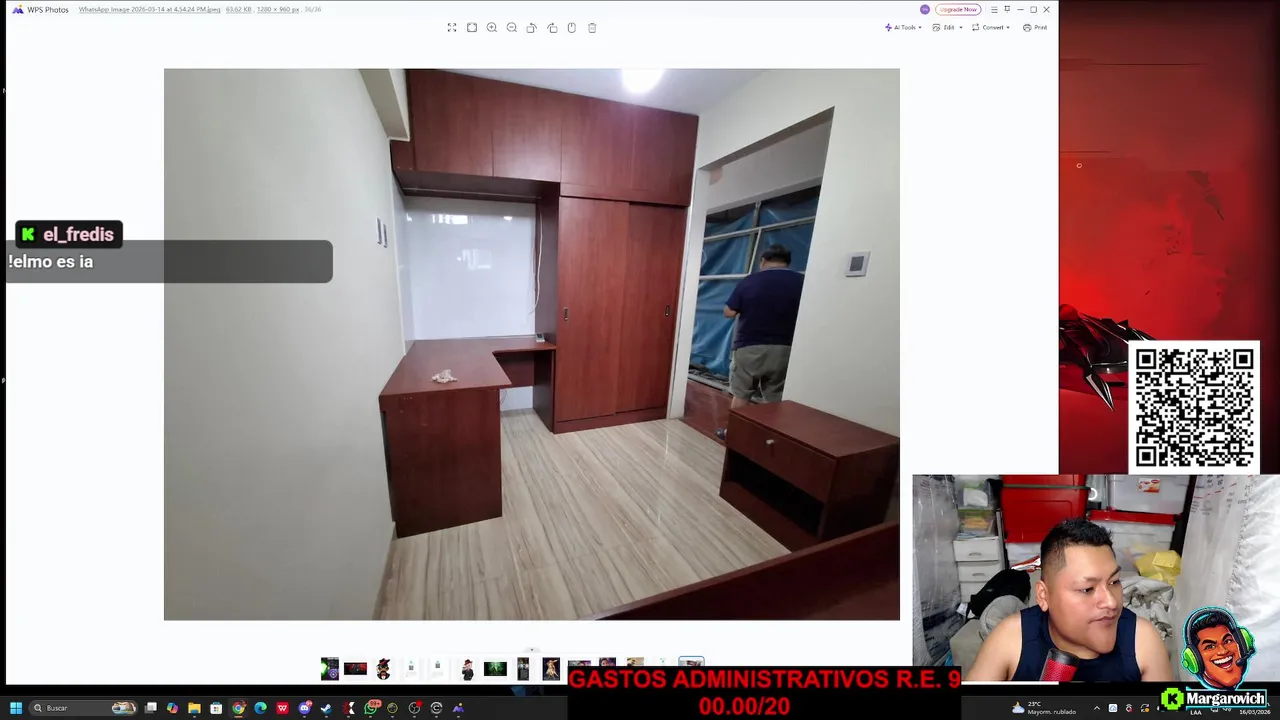This screenshot has width=1280, height=720.
Task: Open the Edit dropdown menu
Action: click(x=947, y=27)
